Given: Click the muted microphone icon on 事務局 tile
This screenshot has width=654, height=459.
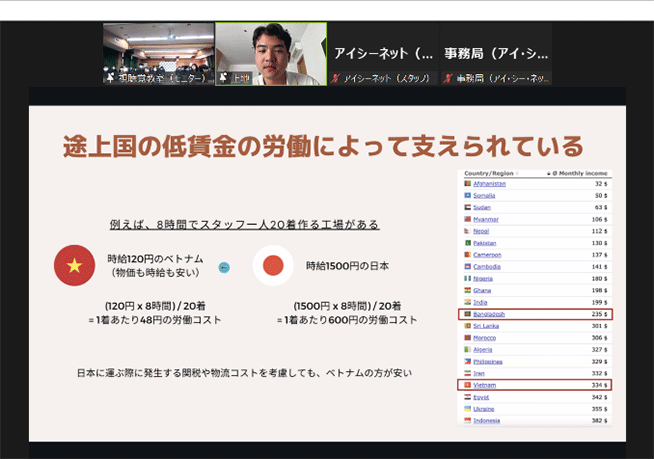Looking at the screenshot, I should (x=448, y=78).
